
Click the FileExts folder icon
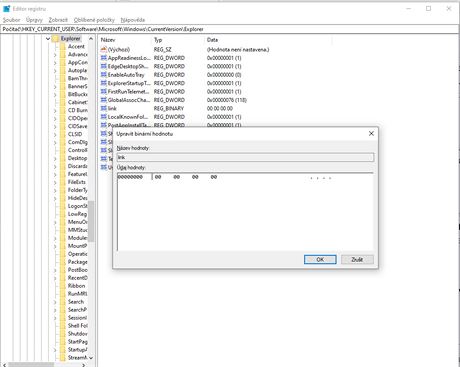[x=63, y=182]
